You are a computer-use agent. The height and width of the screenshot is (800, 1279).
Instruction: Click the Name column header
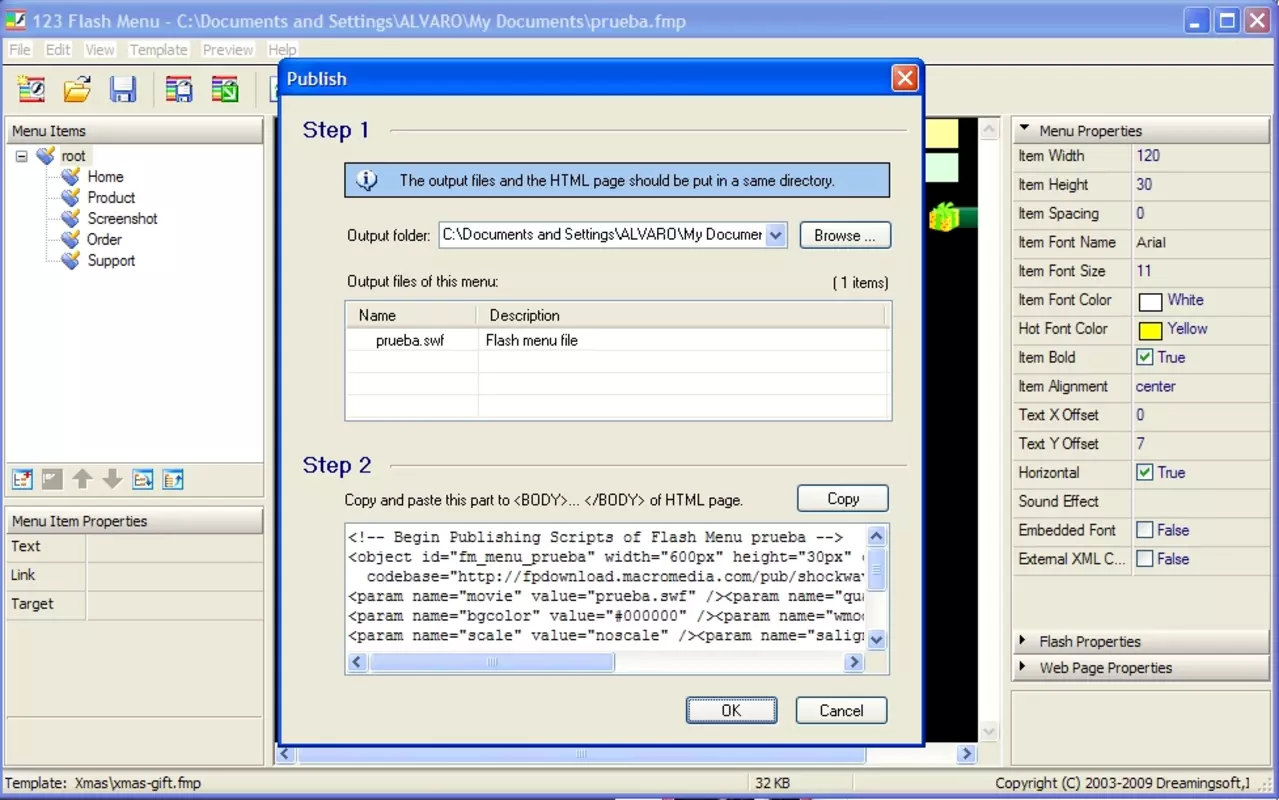pos(411,315)
